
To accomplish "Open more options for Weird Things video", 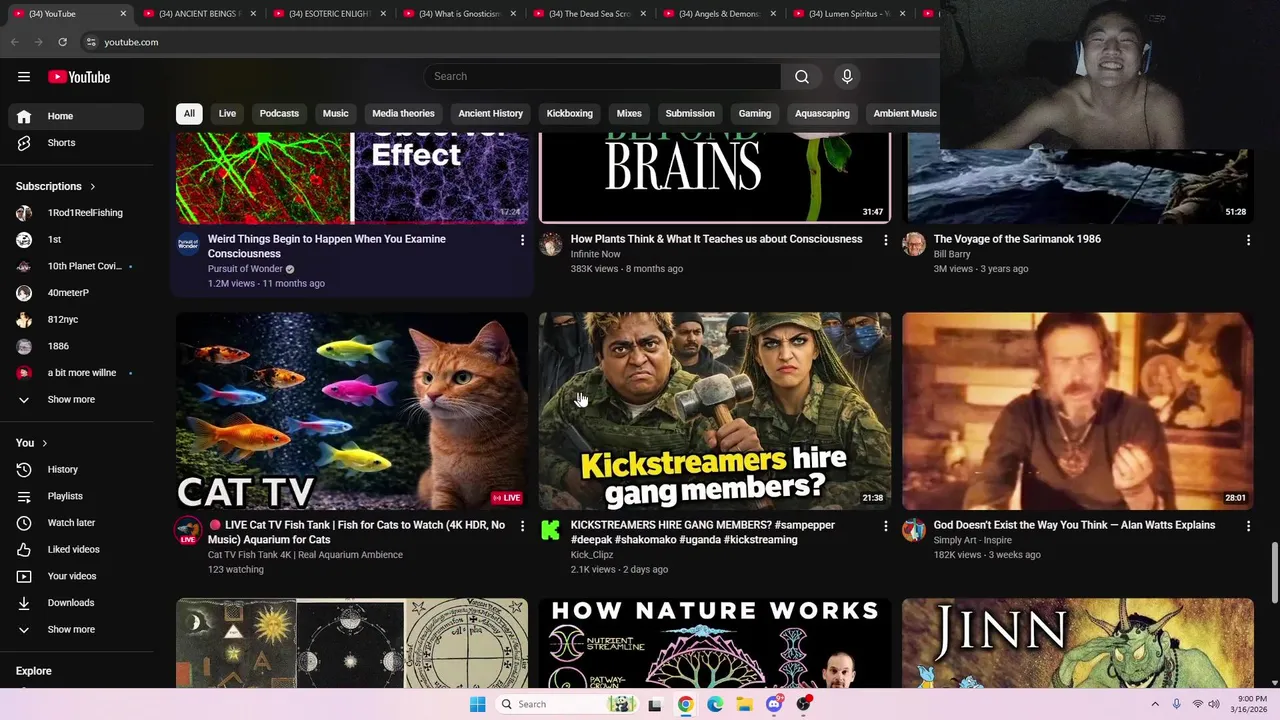I will (x=522, y=240).
